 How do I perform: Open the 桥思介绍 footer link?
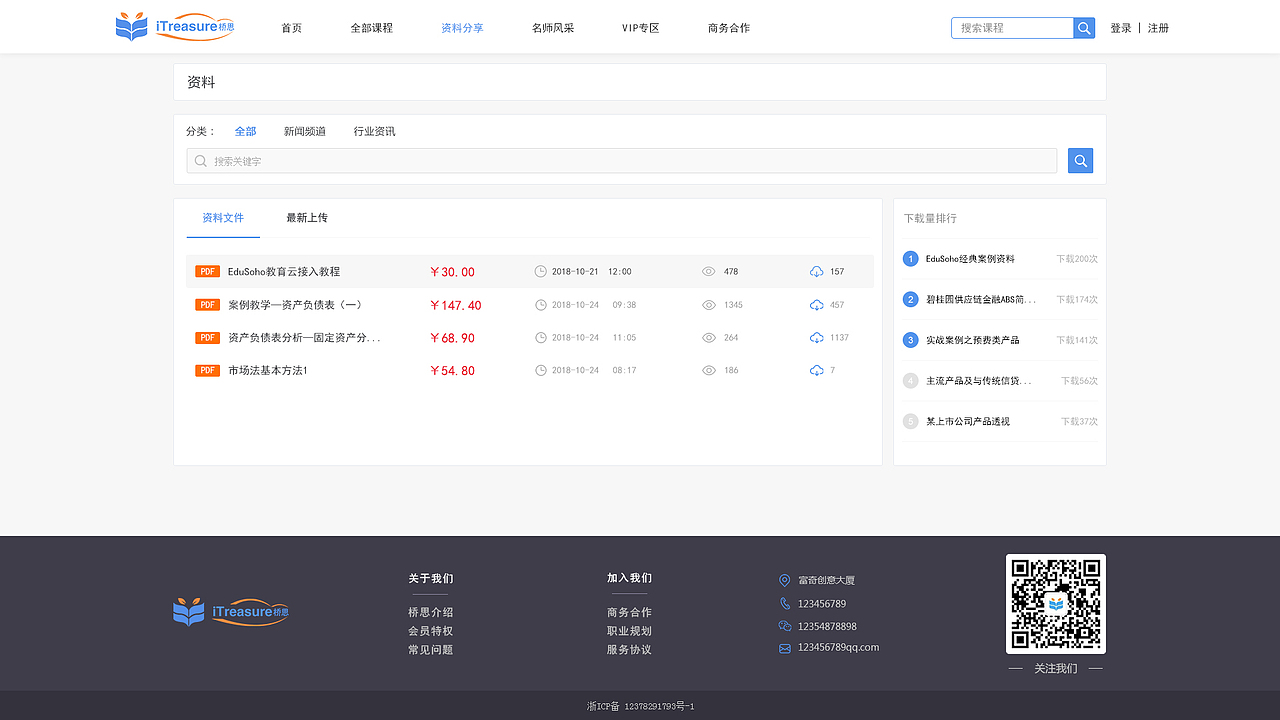[x=430, y=611]
